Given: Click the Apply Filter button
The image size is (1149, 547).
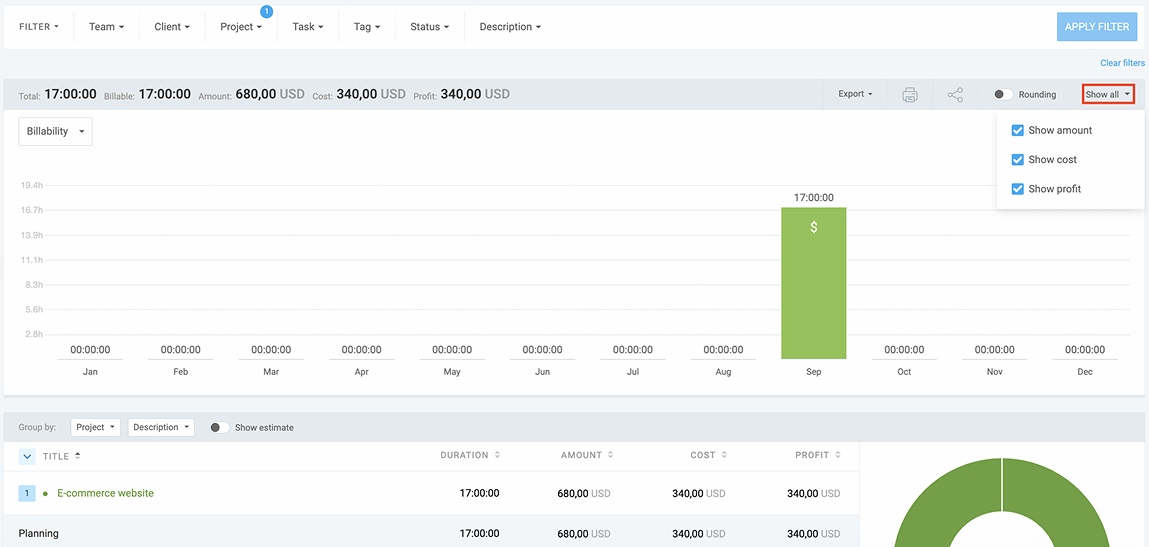Looking at the screenshot, I should [1096, 27].
